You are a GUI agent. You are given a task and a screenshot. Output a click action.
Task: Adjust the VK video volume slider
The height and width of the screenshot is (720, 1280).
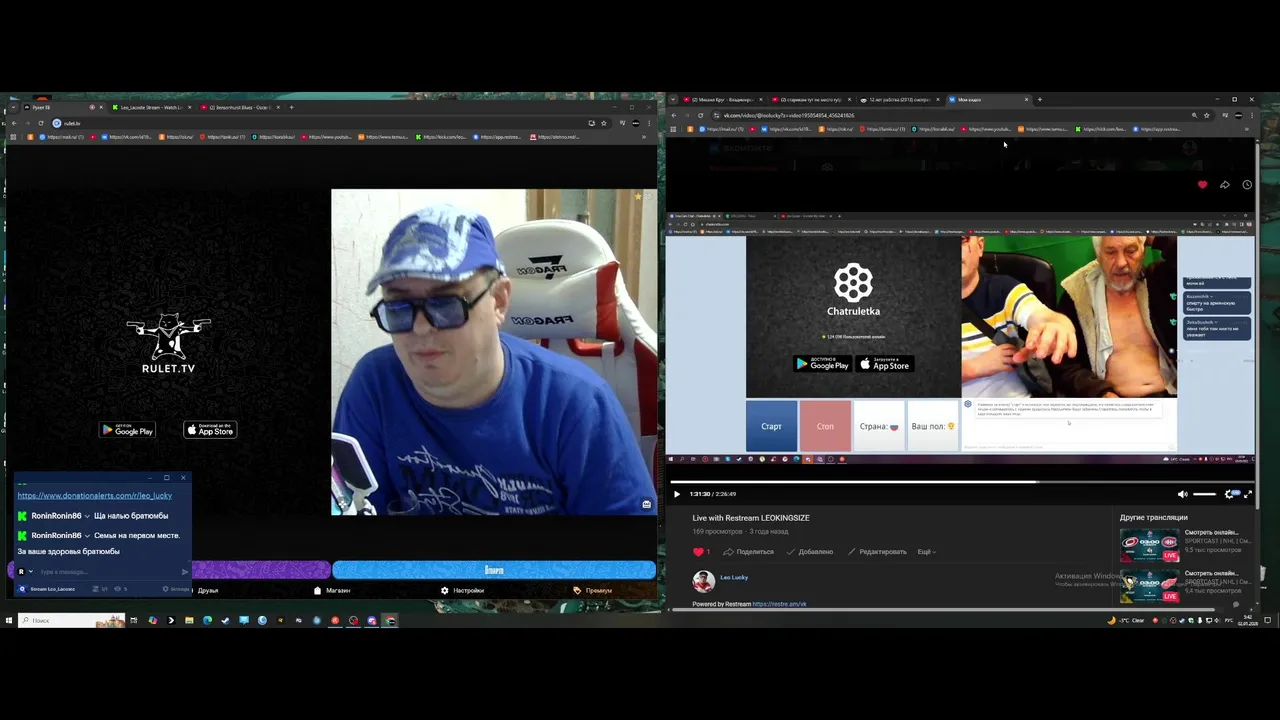coord(1205,494)
